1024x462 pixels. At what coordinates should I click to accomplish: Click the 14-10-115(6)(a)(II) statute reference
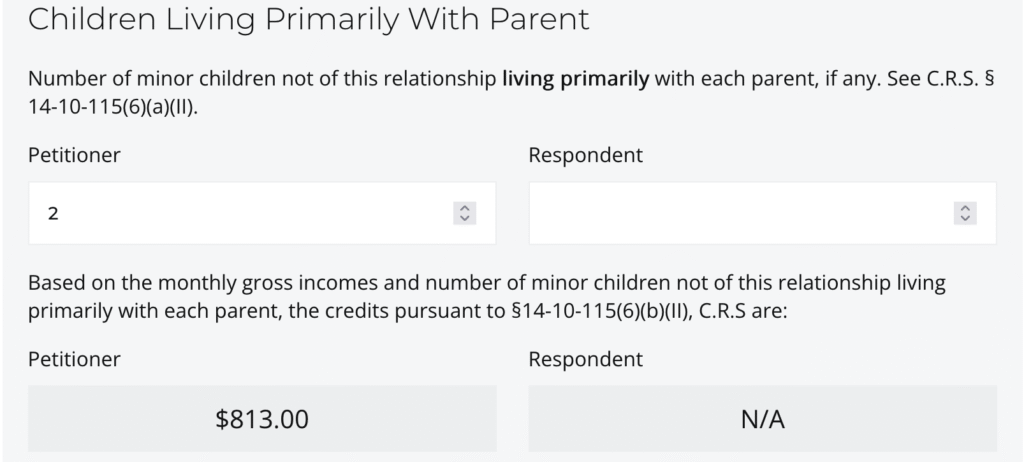[110, 105]
